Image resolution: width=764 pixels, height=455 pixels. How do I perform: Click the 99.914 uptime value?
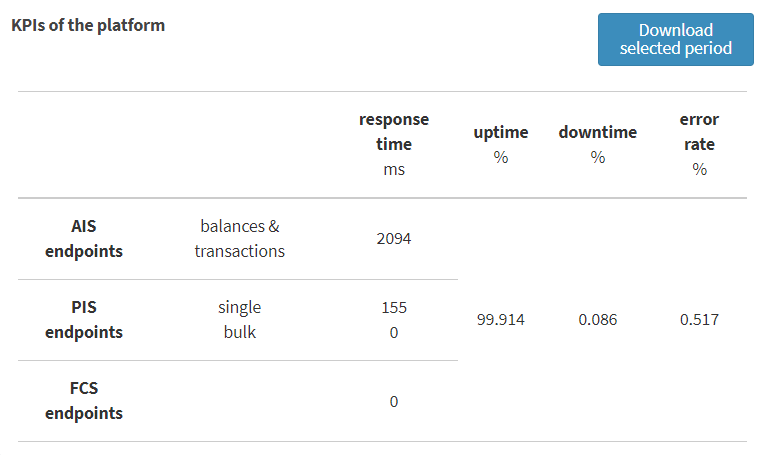[x=500, y=320]
